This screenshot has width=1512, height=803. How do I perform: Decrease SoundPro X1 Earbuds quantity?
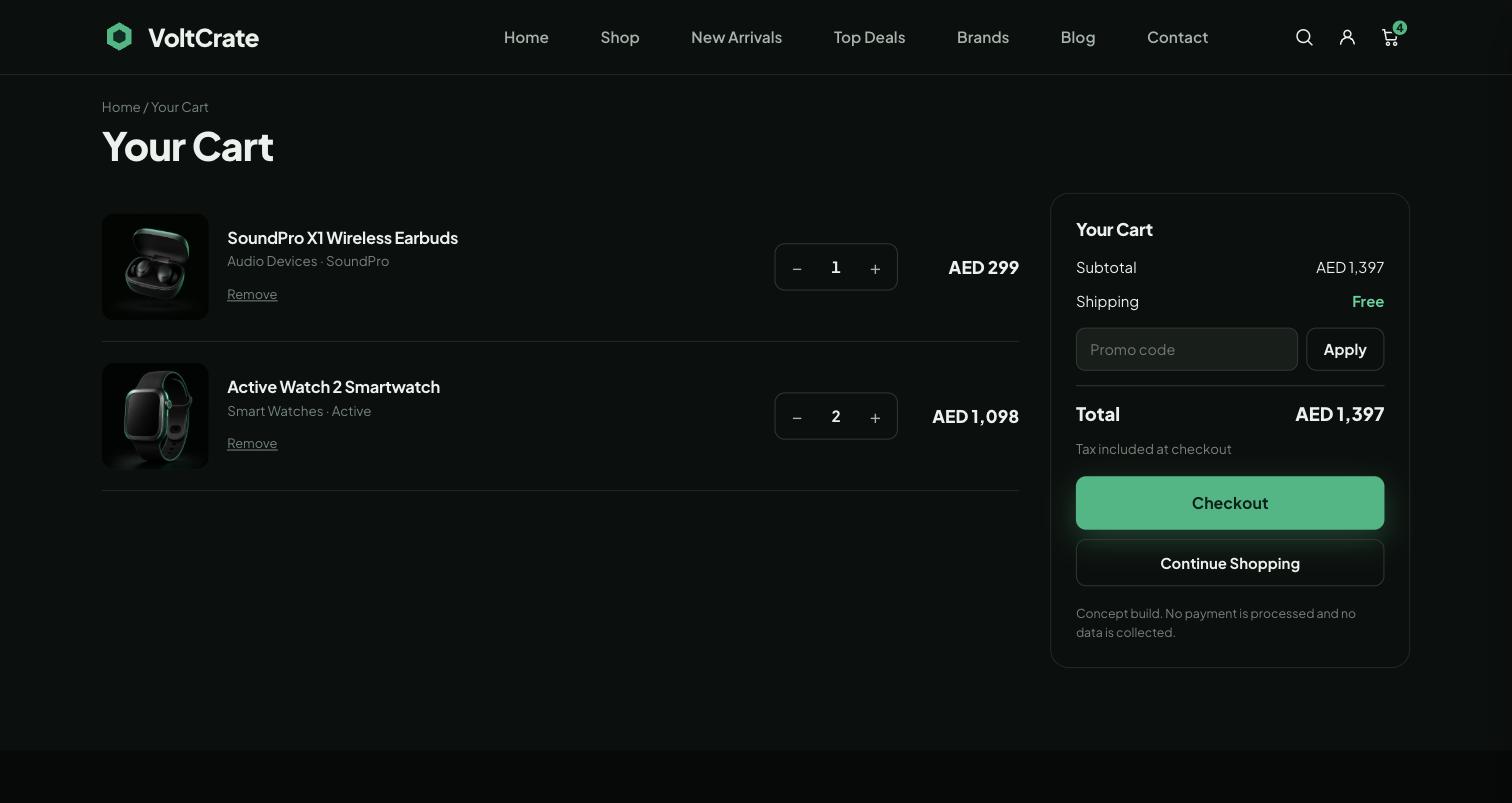click(797, 268)
